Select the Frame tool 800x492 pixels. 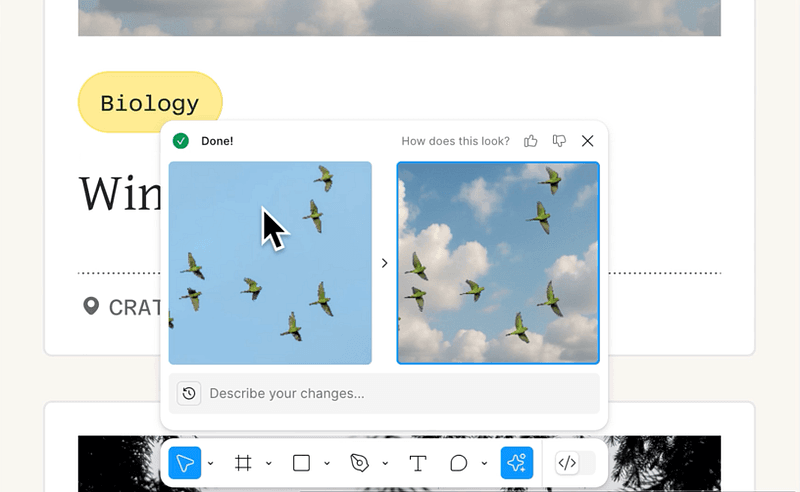point(243,463)
